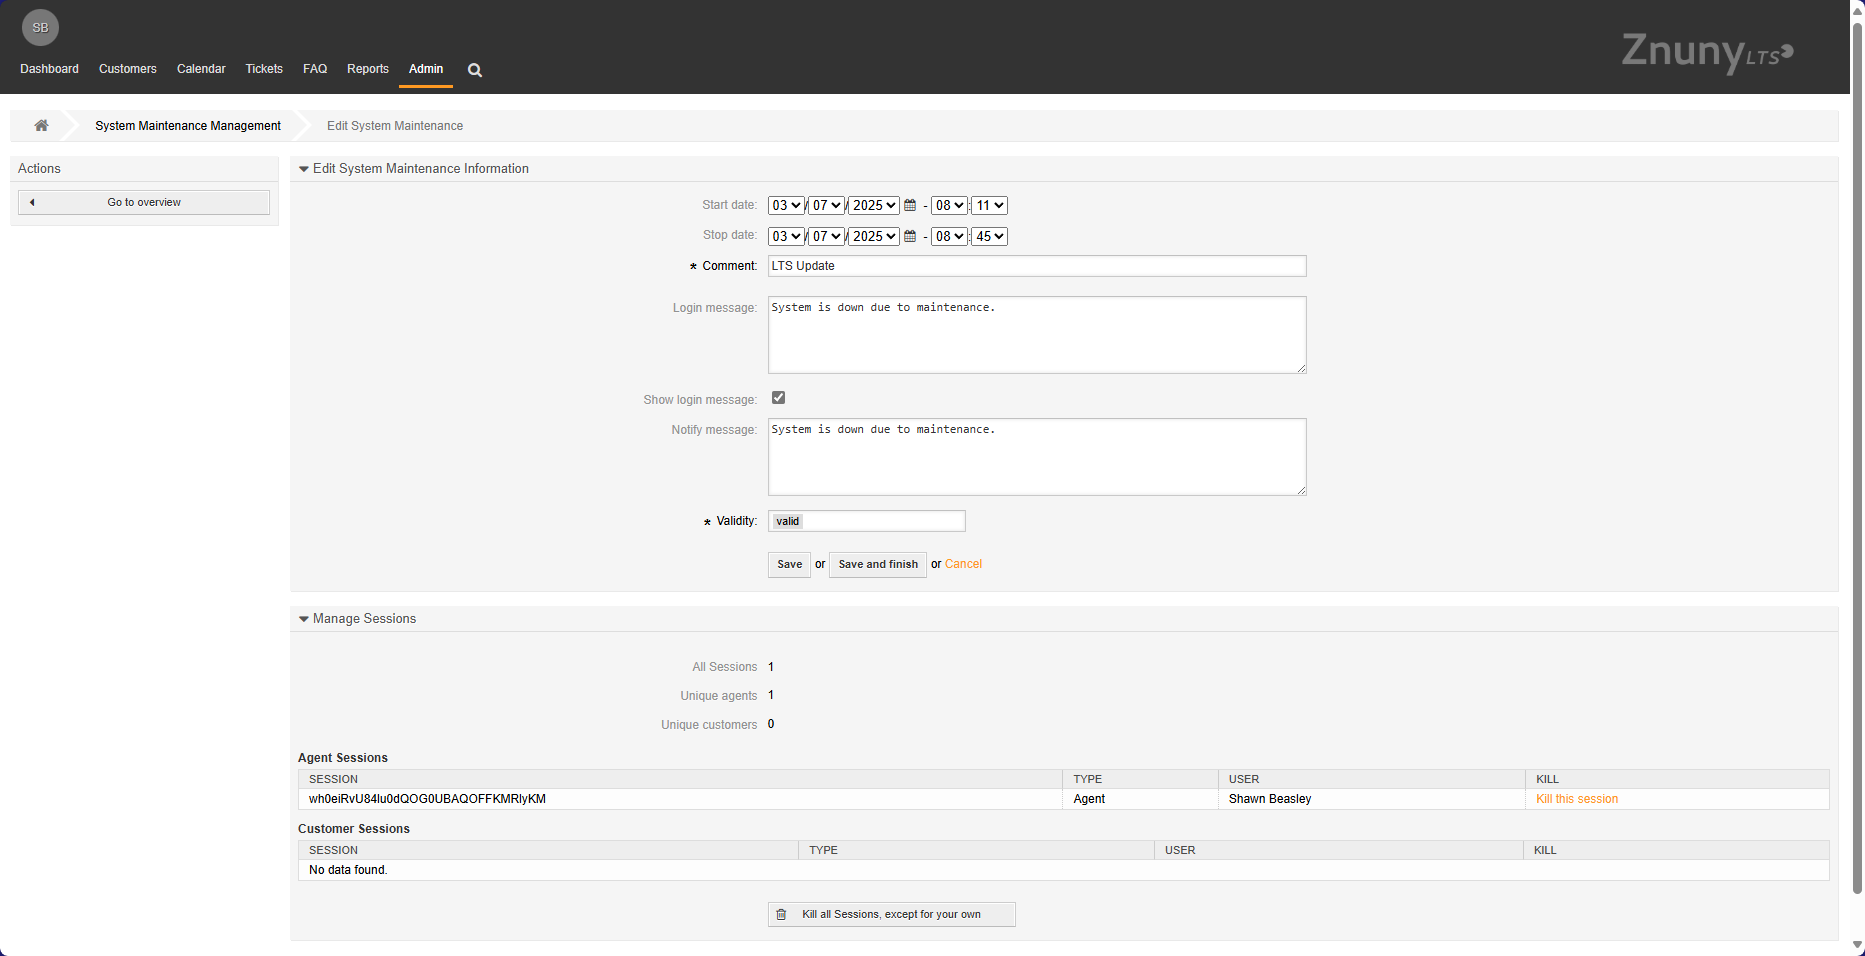Collapse the Manage Sessions section
This screenshot has width=1865, height=956.
(304, 619)
